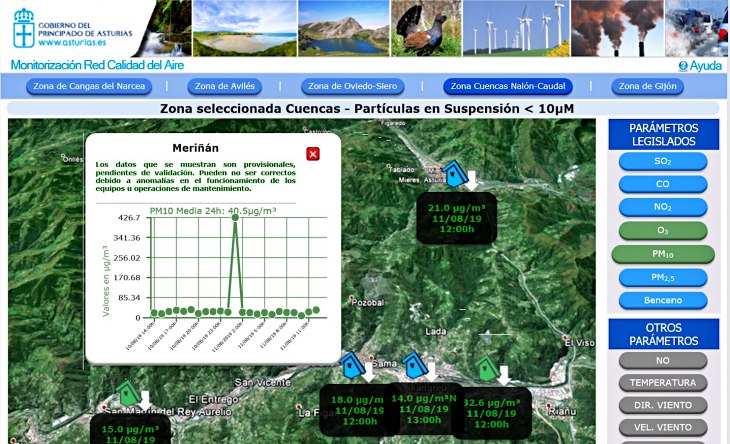Click the blue help icon beside Ayuda
The height and width of the screenshot is (444, 730).
tap(683, 66)
